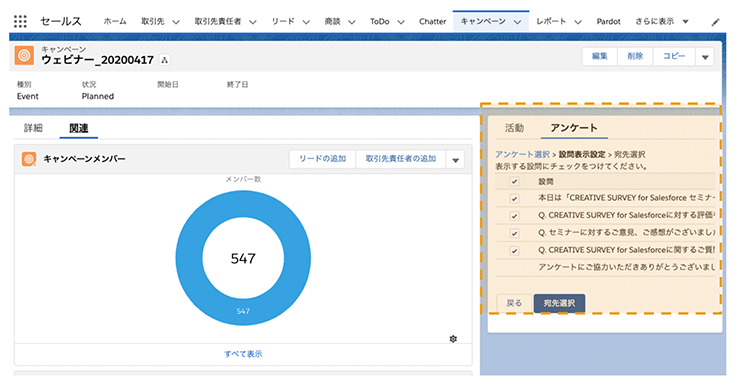Click the Event type value
Viewport: 740px width, 390px height.
(27, 96)
